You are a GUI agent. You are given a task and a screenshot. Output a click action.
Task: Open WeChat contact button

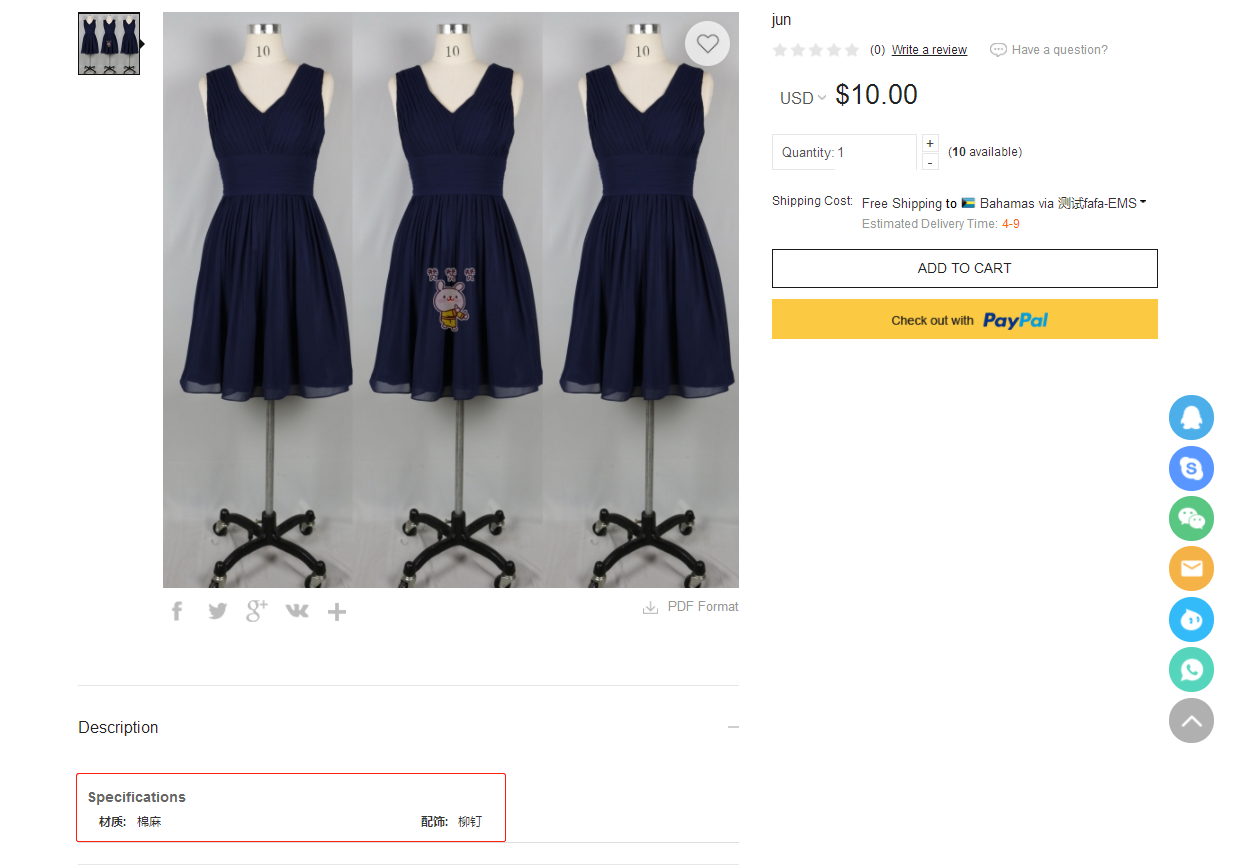(x=1191, y=519)
